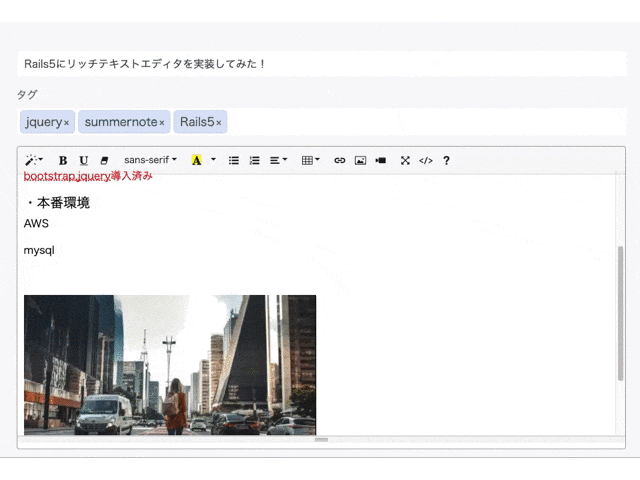Click the insert video icon
This screenshot has width=640, height=480.
[x=381, y=160]
